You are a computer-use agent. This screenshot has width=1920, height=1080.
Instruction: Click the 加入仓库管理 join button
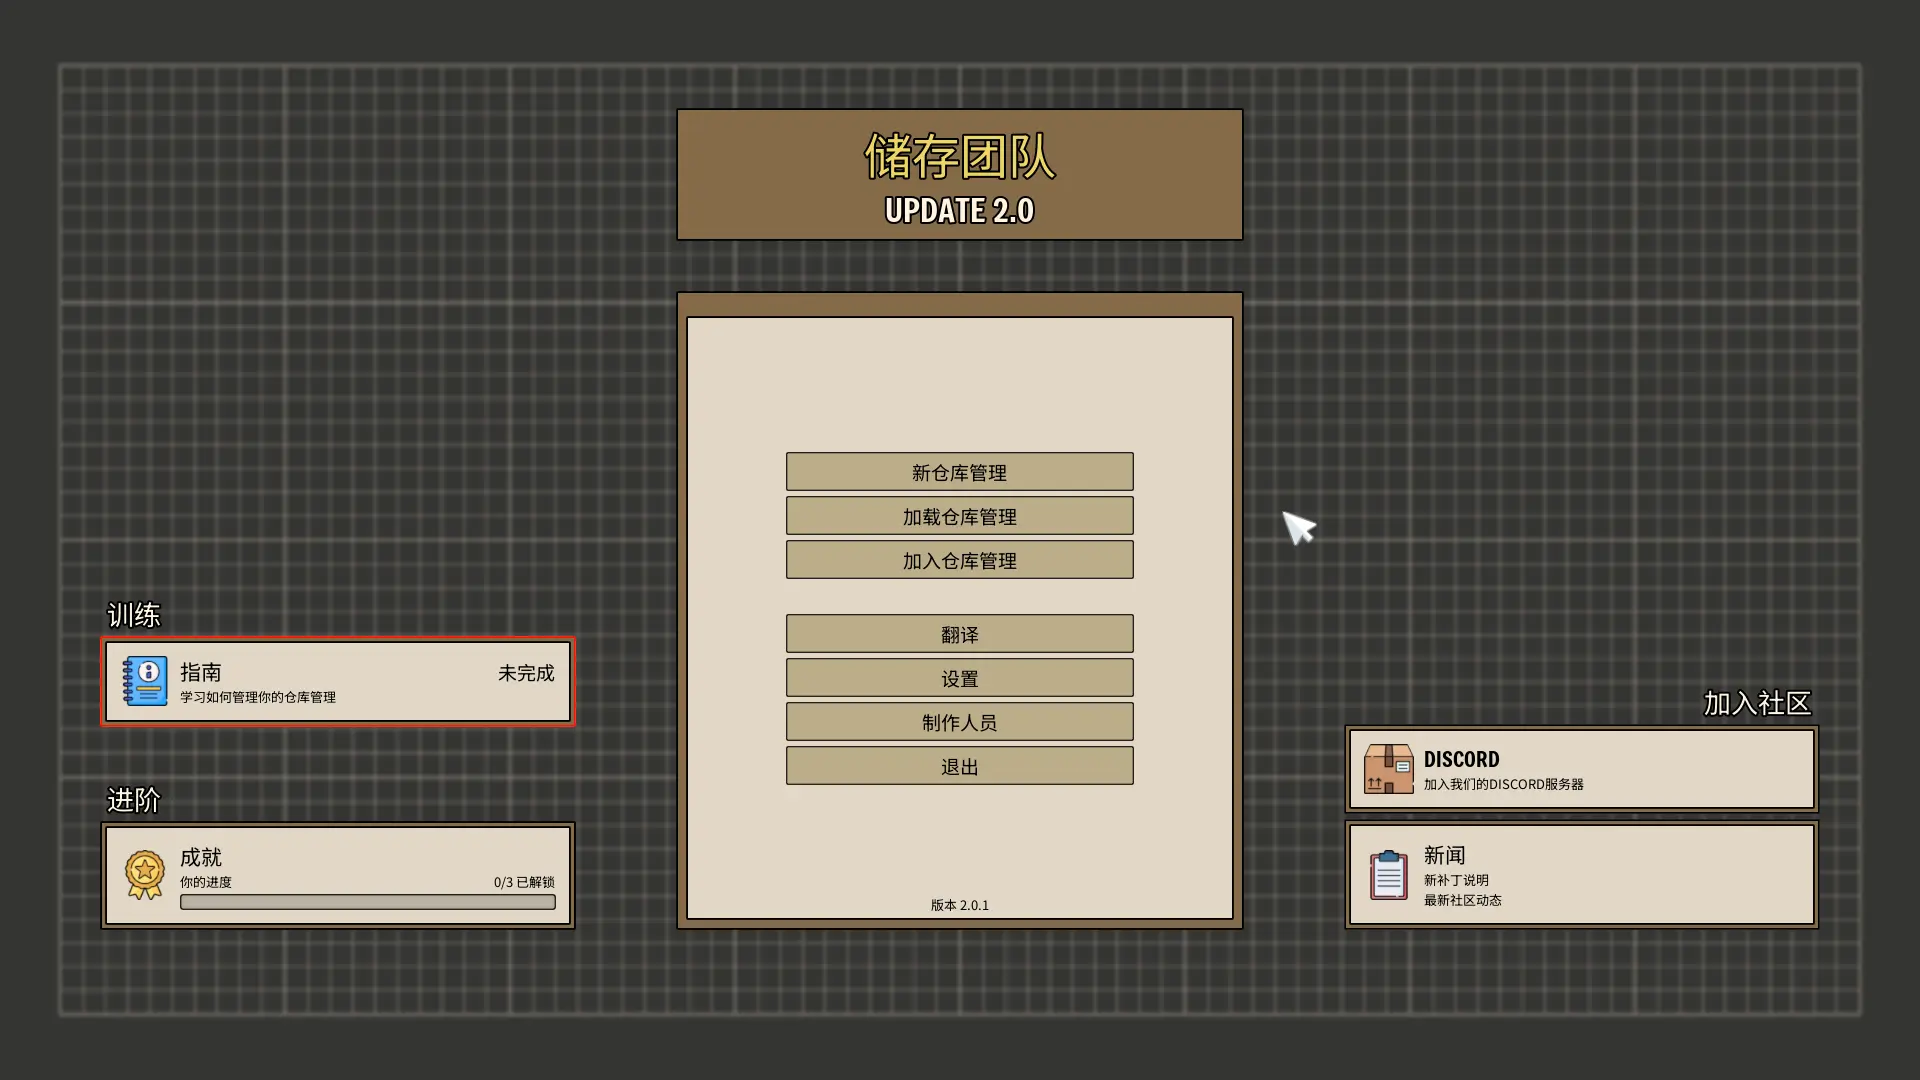[960, 560]
